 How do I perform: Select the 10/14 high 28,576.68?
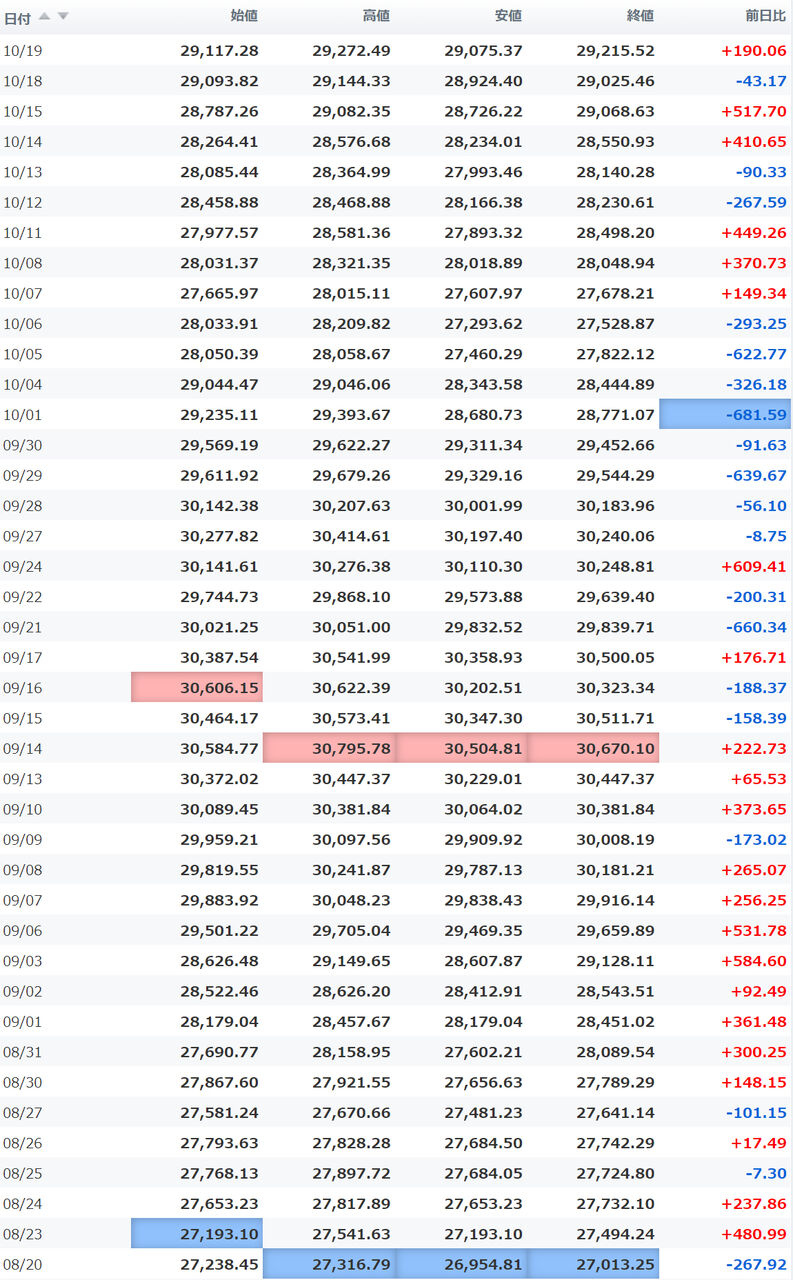point(351,141)
